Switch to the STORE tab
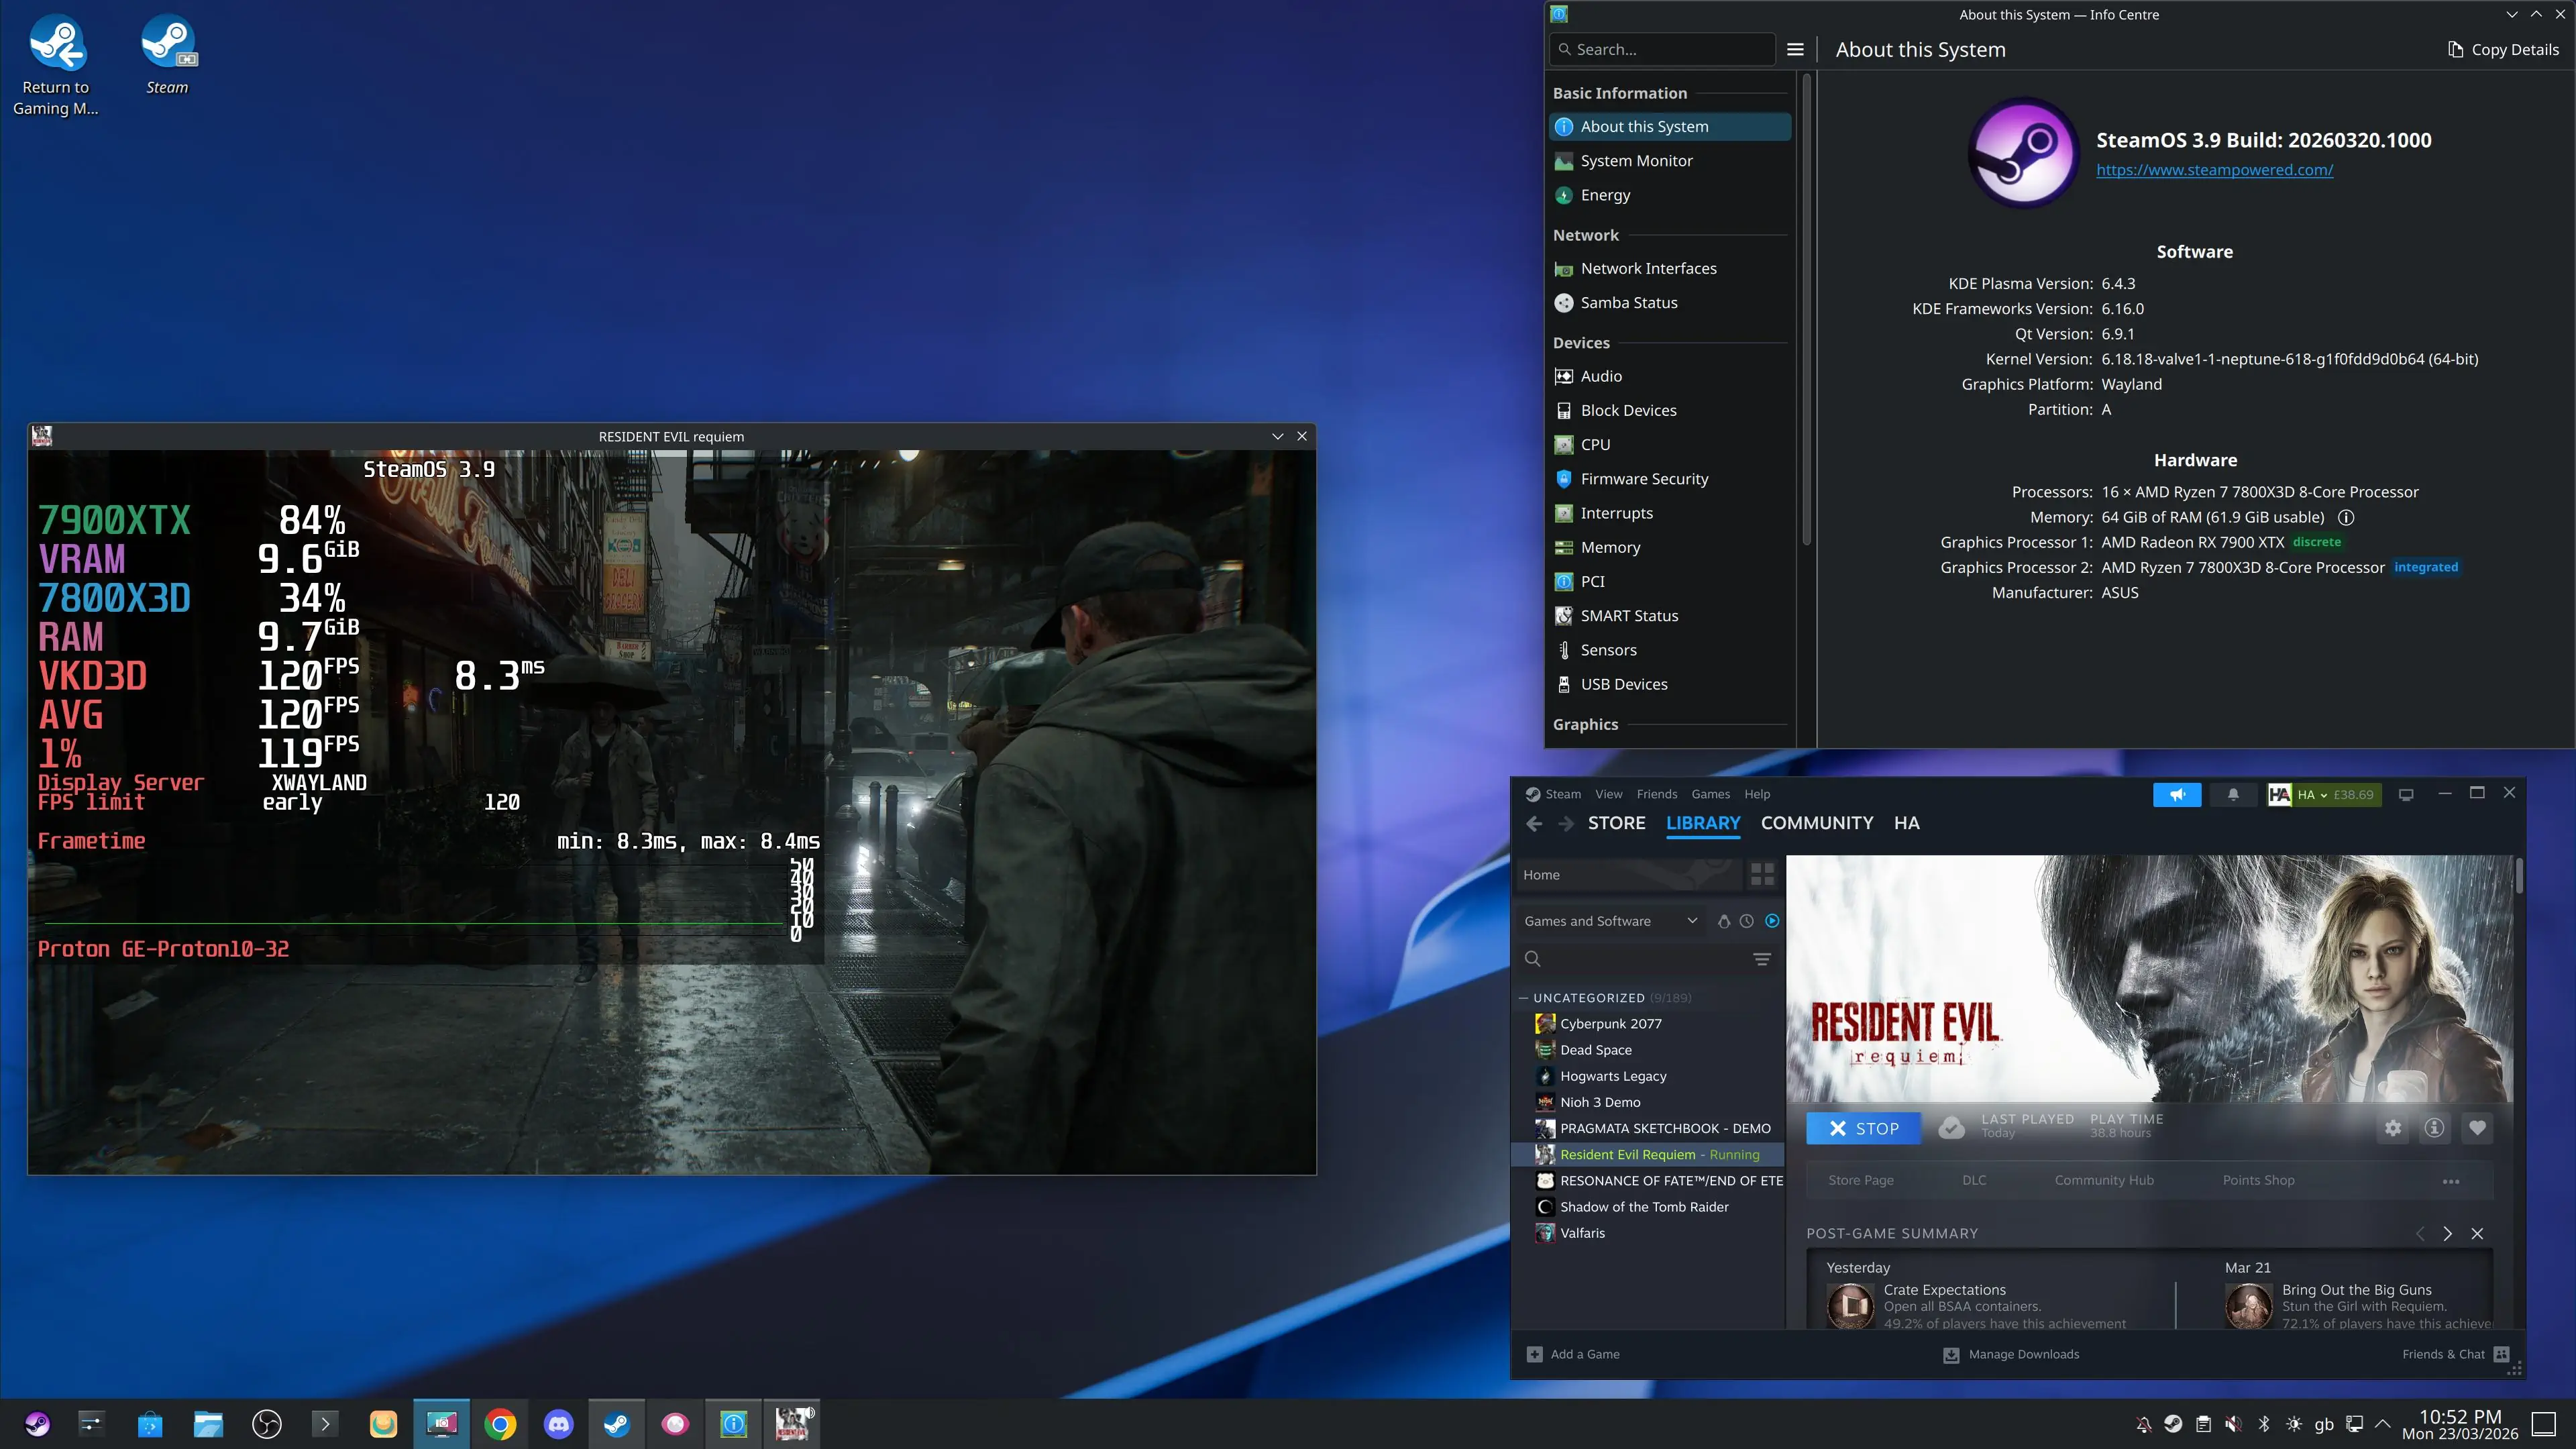This screenshot has width=2576, height=1449. 1616,823
